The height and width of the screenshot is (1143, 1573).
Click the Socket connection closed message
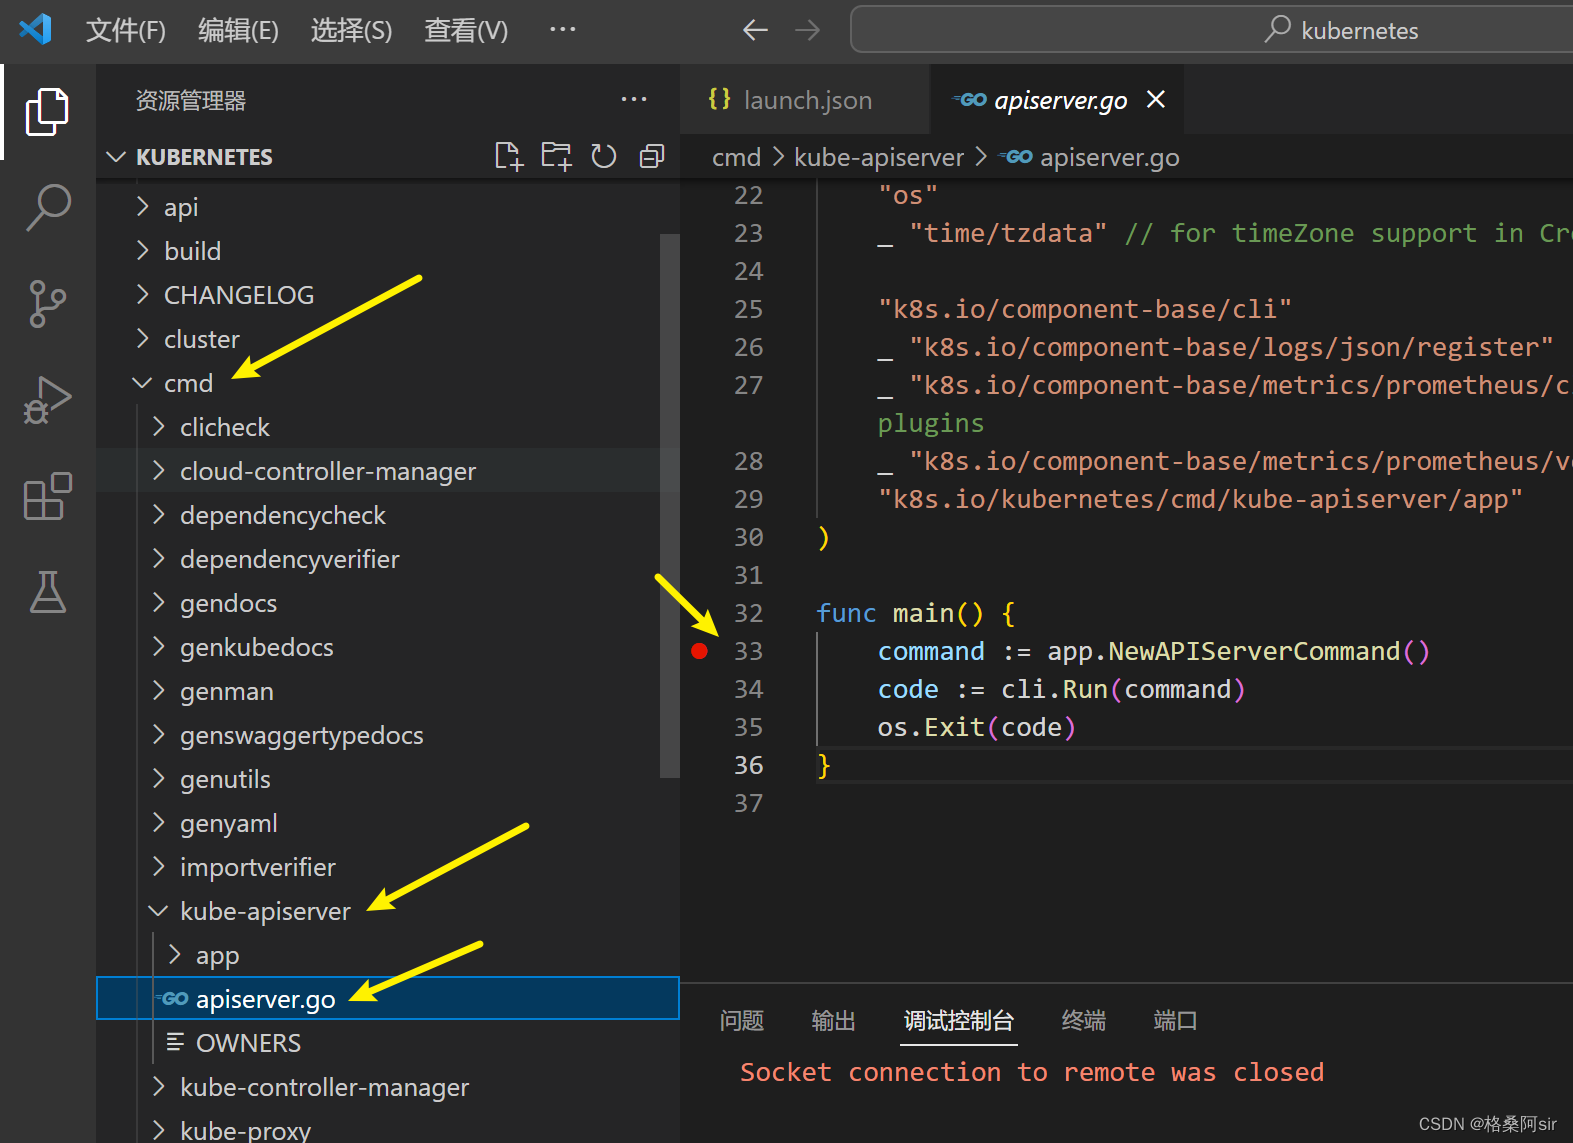(x=1032, y=1072)
